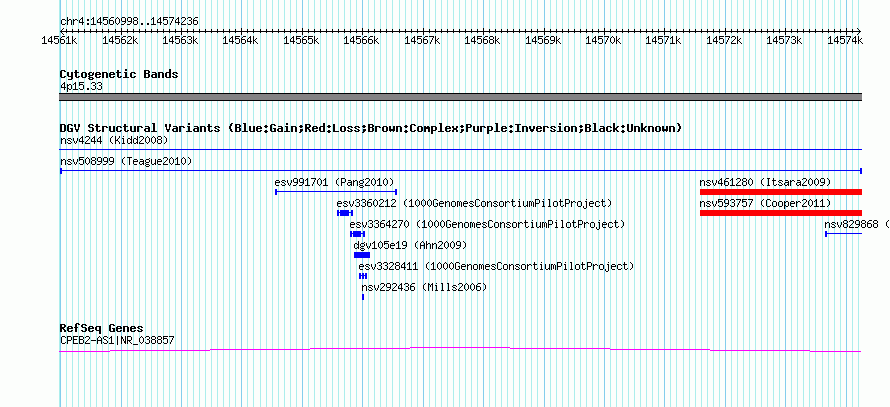The width and height of the screenshot is (890, 407).
Task: Select the 14561k ruler tick label
Action: [60, 40]
